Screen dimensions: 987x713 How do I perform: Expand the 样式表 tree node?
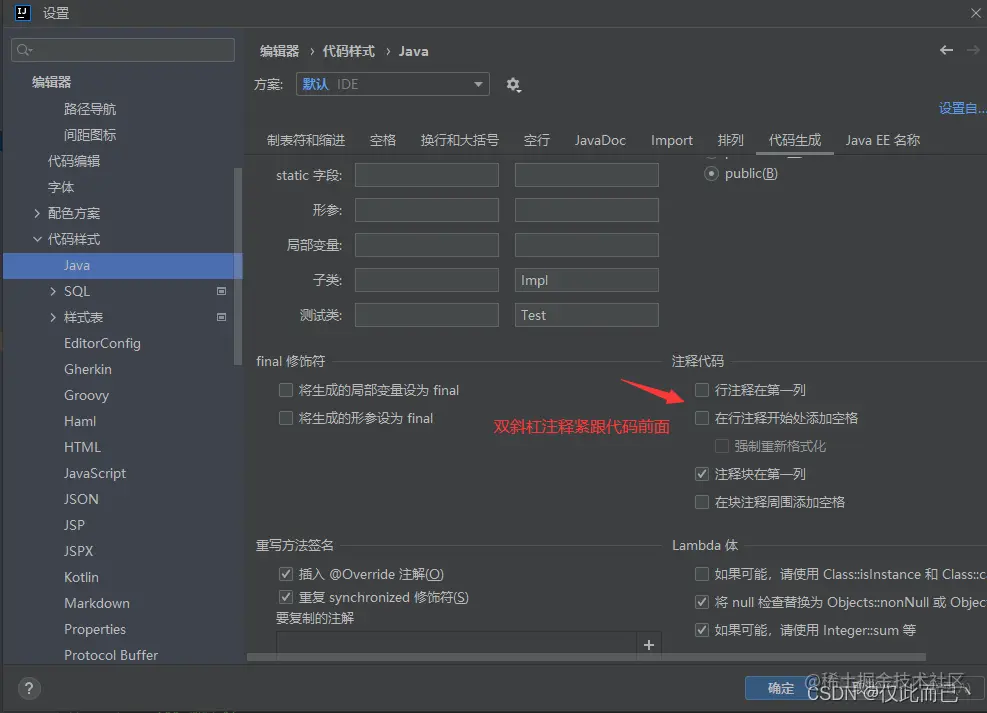pos(53,317)
